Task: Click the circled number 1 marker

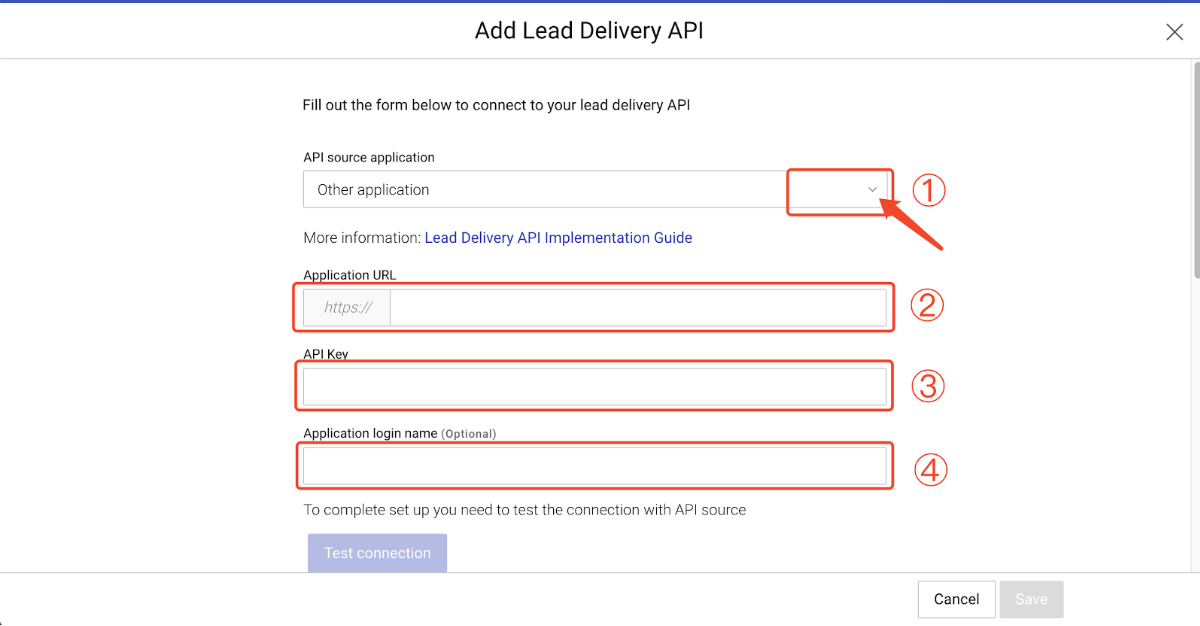Action: 928,190
